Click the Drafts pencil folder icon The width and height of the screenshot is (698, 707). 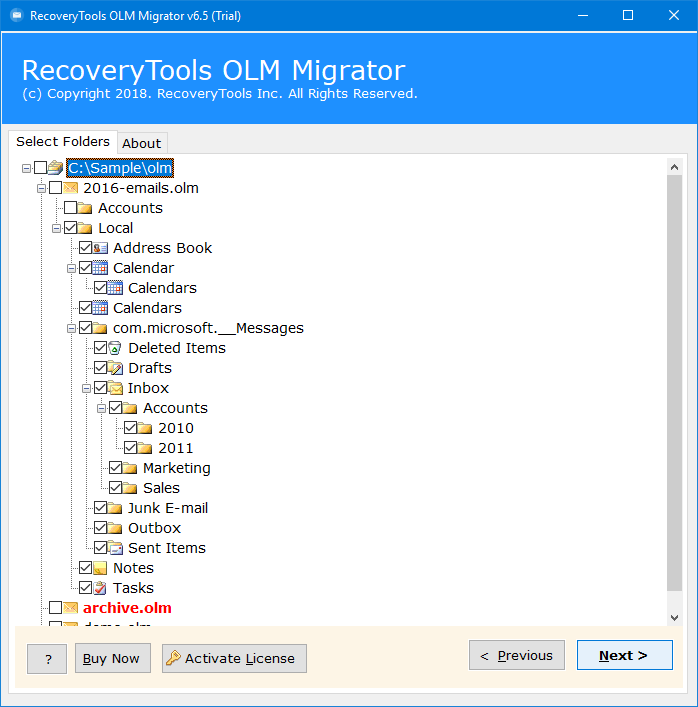pos(115,368)
